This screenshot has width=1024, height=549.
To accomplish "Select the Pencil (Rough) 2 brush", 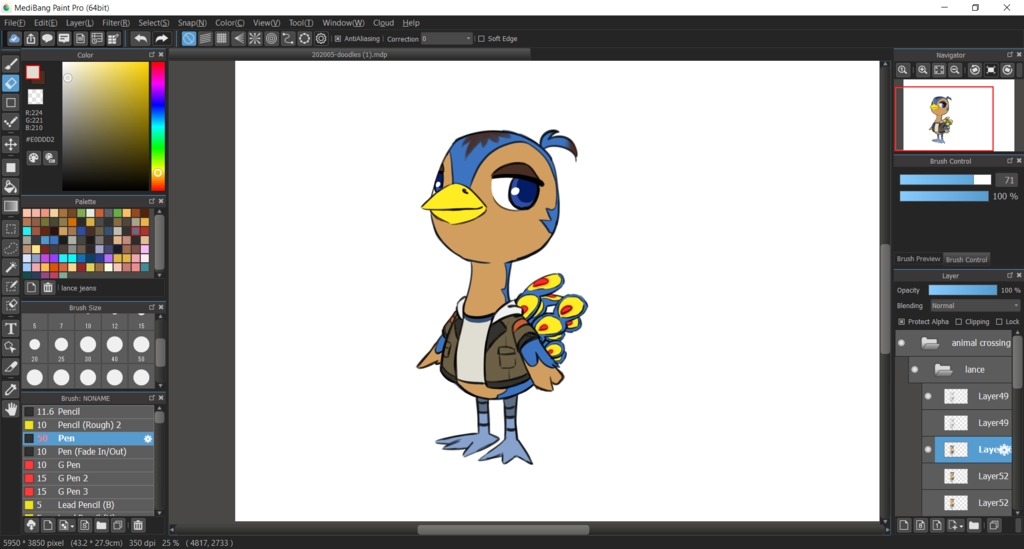I will (88, 425).
